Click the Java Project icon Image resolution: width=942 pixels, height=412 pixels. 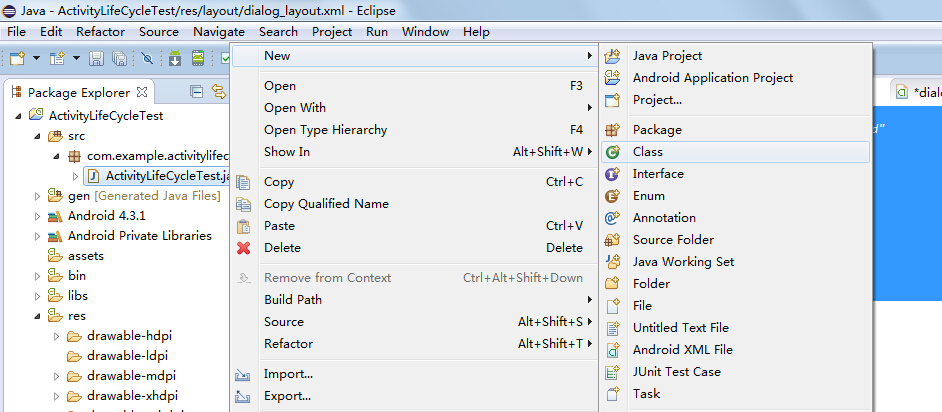(x=612, y=56)
